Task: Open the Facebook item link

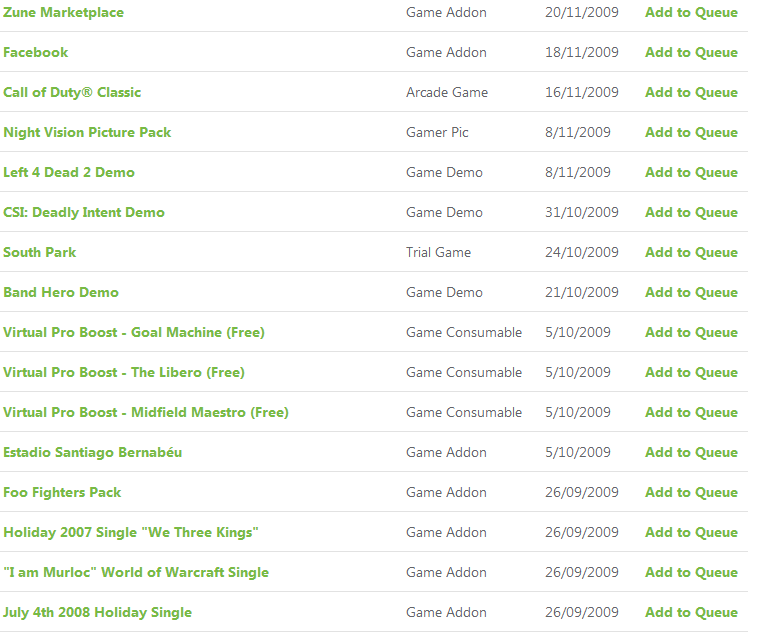Action: coord(36,52)
